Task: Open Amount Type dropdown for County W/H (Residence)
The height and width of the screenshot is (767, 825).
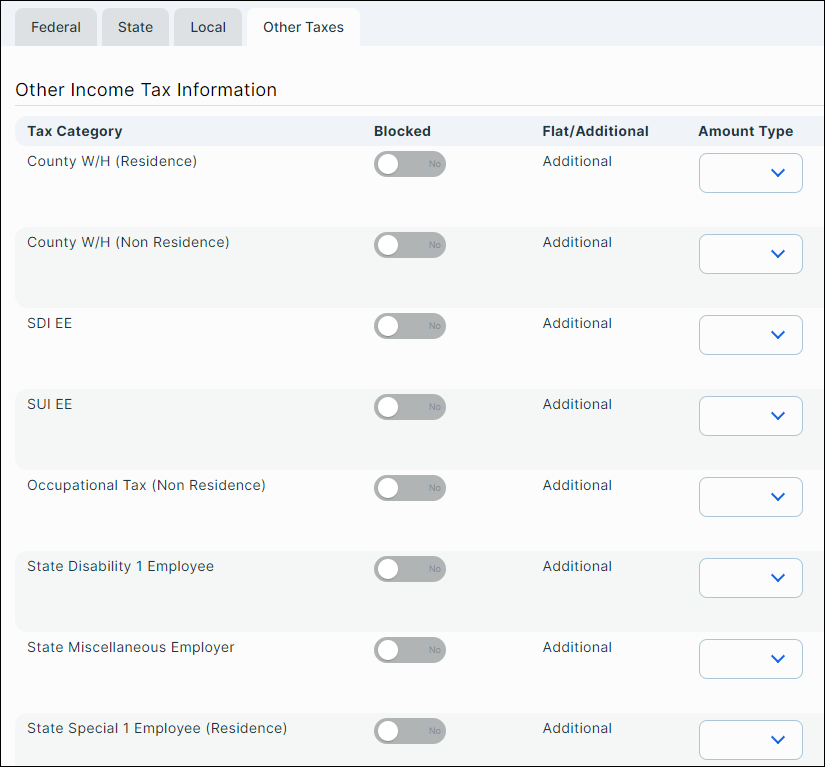Action: coord(751,173)
